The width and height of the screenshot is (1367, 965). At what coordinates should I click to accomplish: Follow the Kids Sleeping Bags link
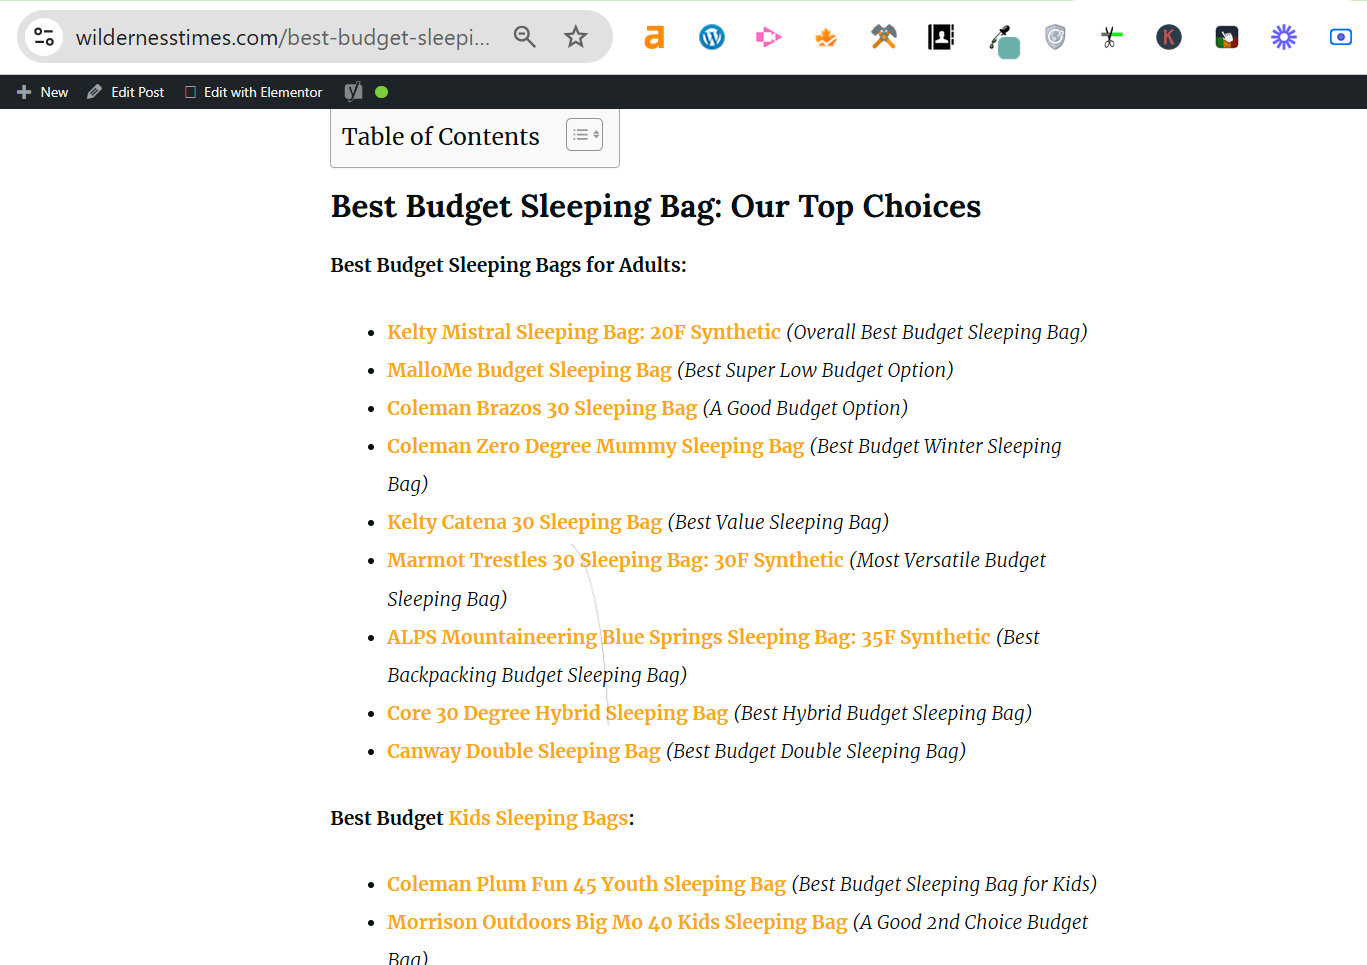coord(538,818)
